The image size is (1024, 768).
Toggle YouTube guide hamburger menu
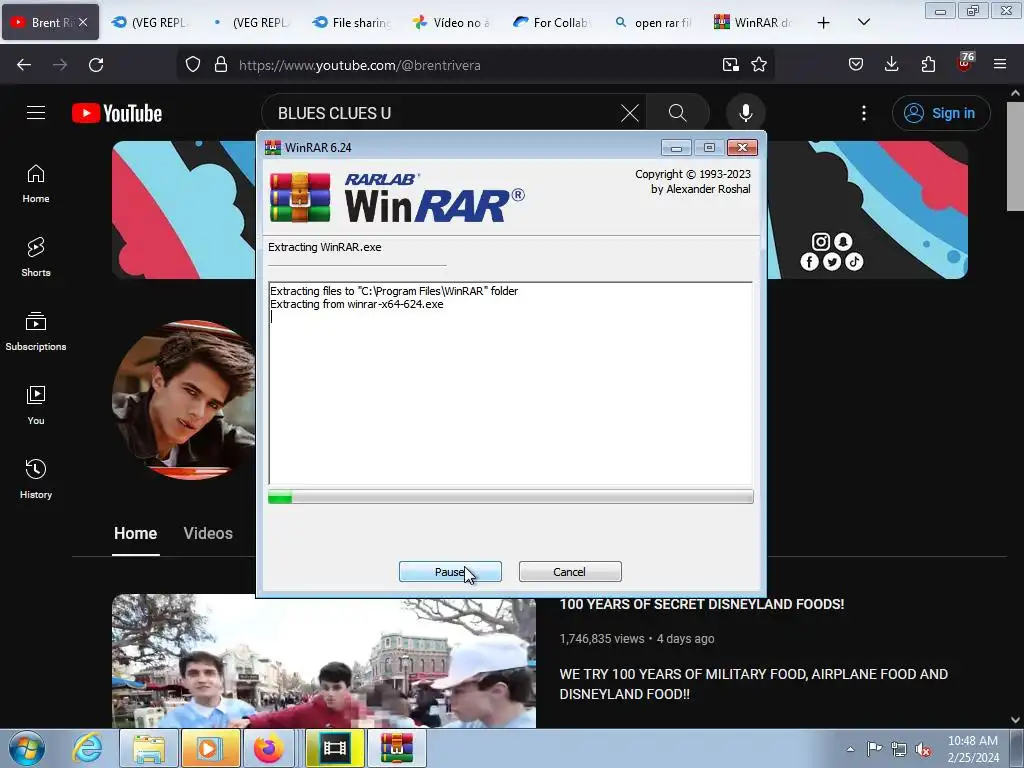(36, 113)
